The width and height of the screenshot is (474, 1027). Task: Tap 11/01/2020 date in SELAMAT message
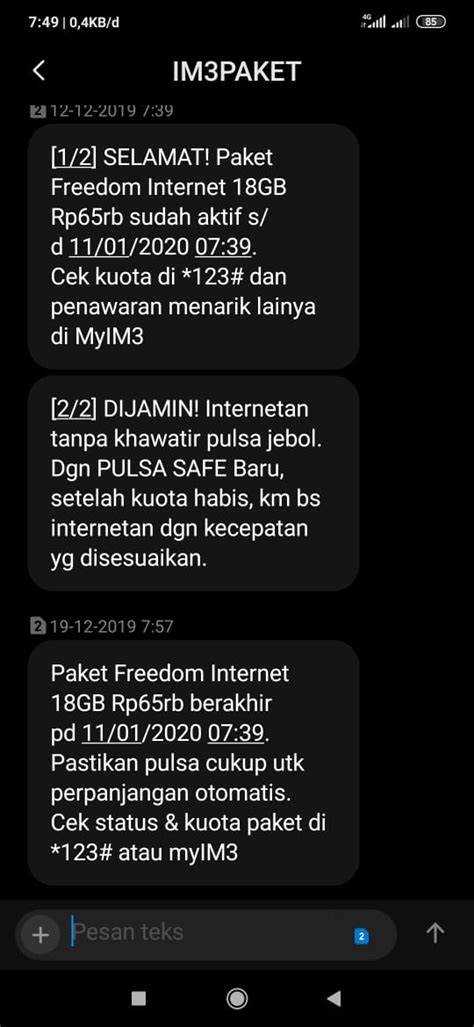[x=129, y=248]
